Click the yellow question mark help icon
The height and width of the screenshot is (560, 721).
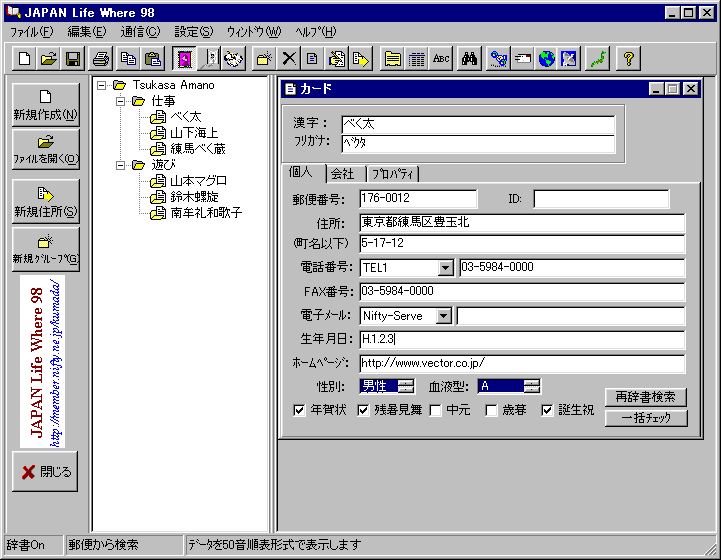[628, 59]
